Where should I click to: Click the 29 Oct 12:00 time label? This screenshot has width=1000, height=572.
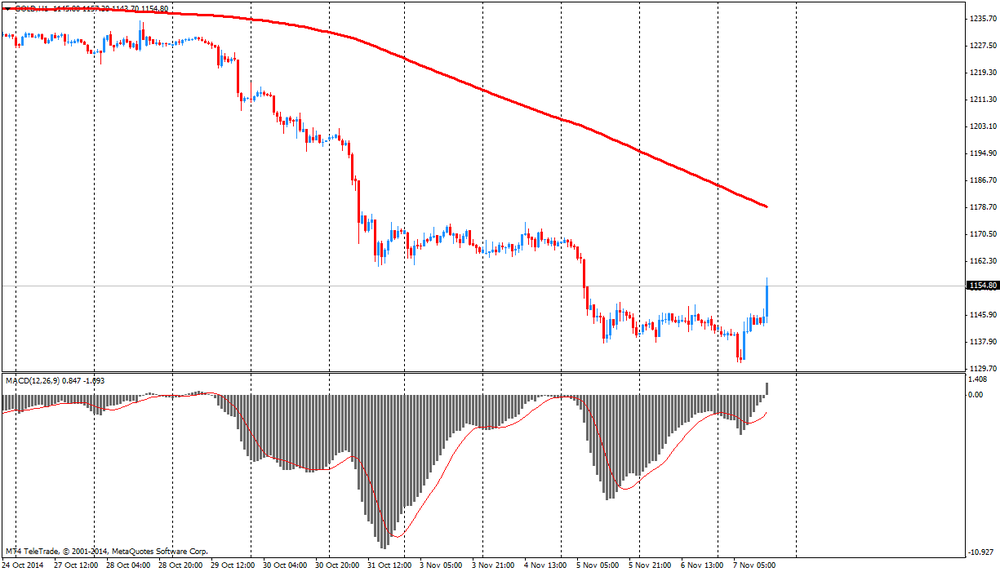click(x=233, y=565)
